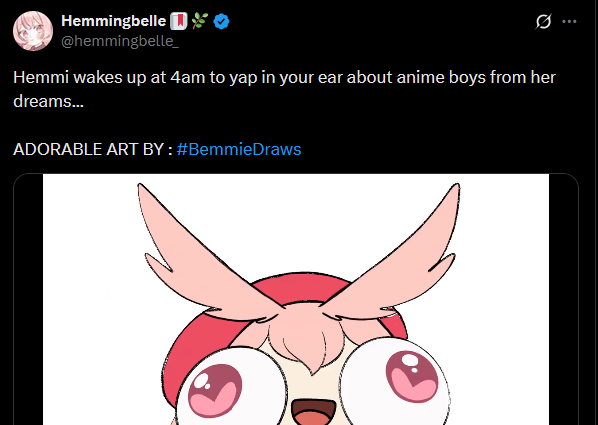Open the attached chibi artwork image
Viewport: 598px width, 425px height.
click(296, 299)
